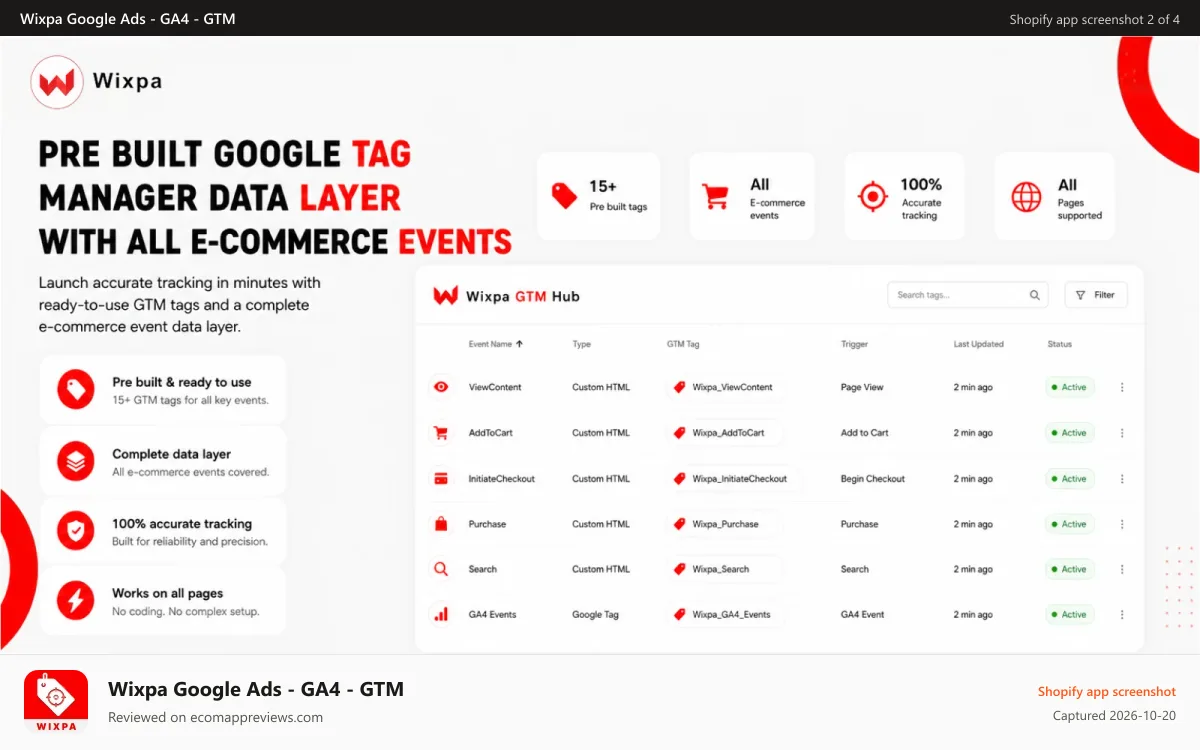Screen dimensions: 1200x750
Task: Open the three-dot menu for AddToCart row
Action: click(x=1122, y=433)
